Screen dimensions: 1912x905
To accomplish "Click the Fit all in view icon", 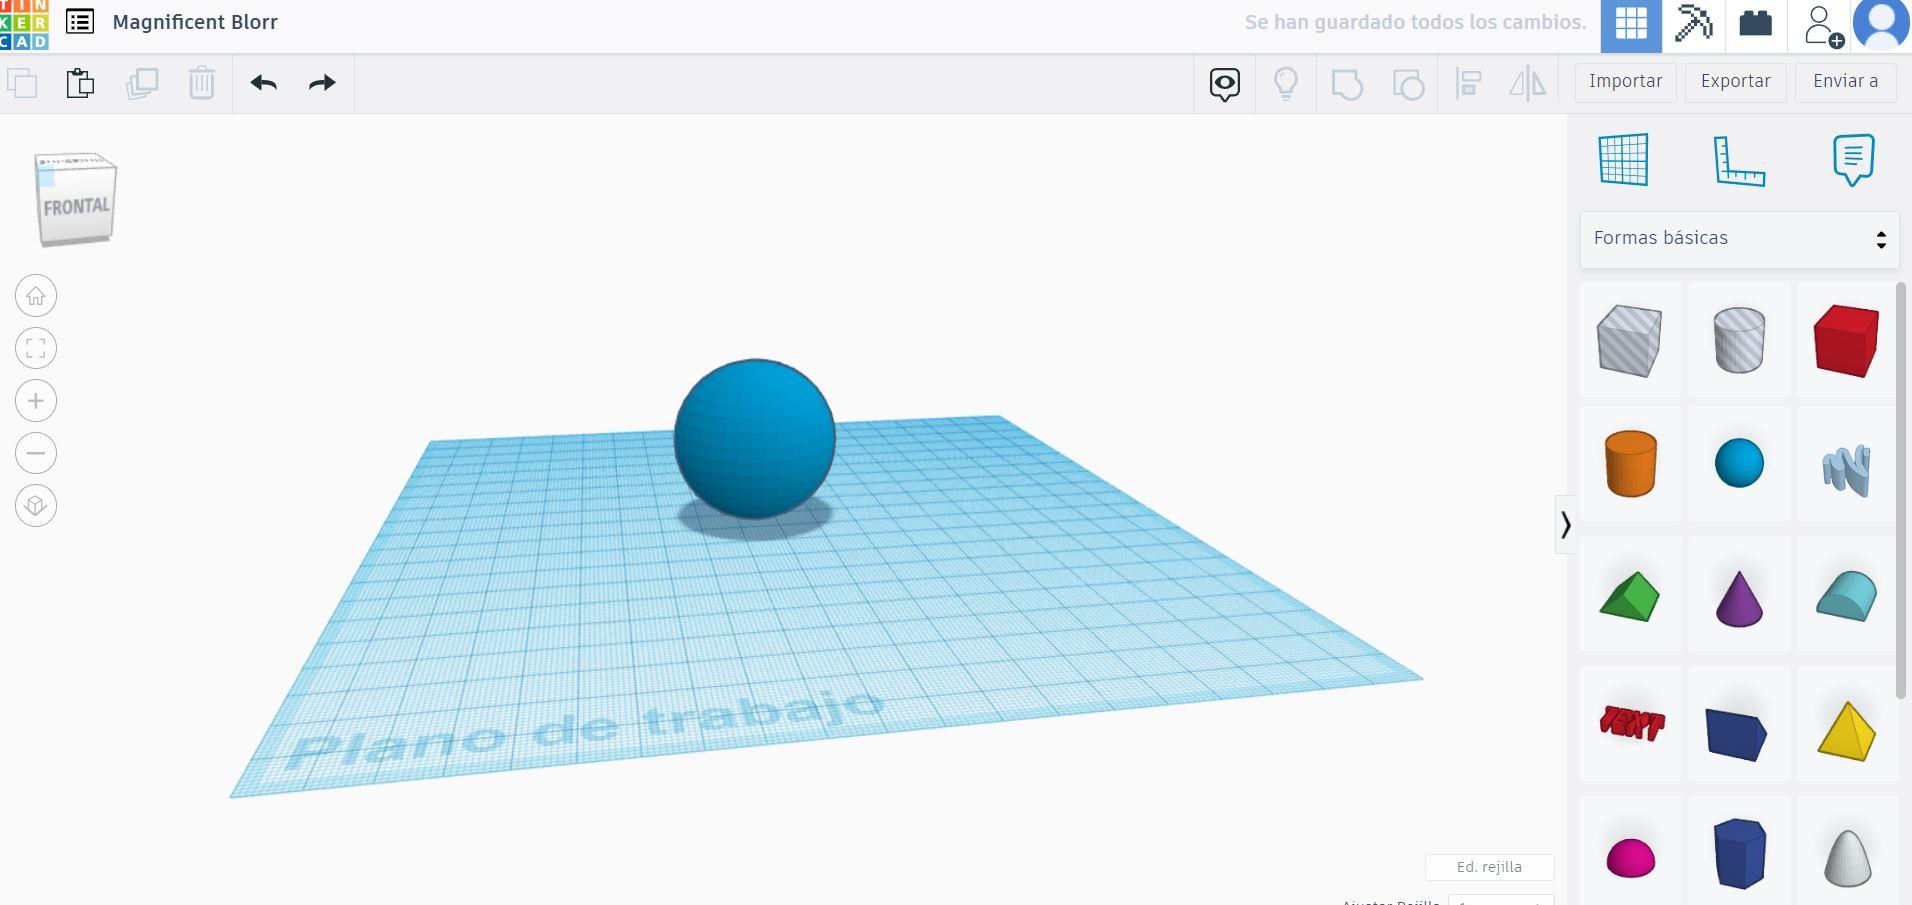I will pos(36,348).
